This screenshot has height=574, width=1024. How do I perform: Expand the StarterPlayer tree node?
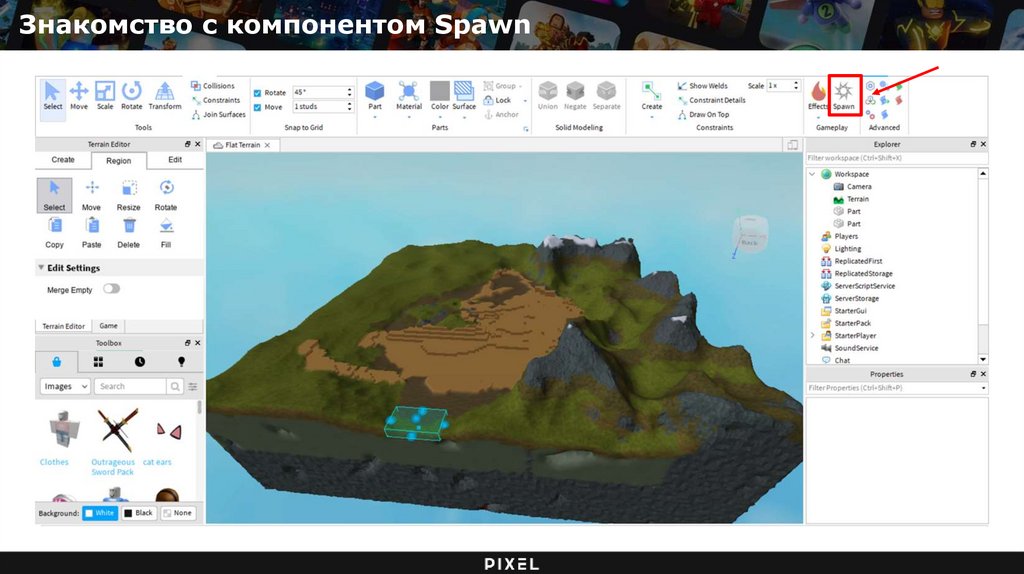click(x=812, y=336)
